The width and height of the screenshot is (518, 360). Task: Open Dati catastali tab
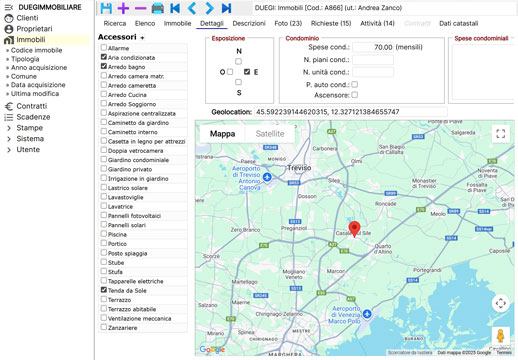459,23
